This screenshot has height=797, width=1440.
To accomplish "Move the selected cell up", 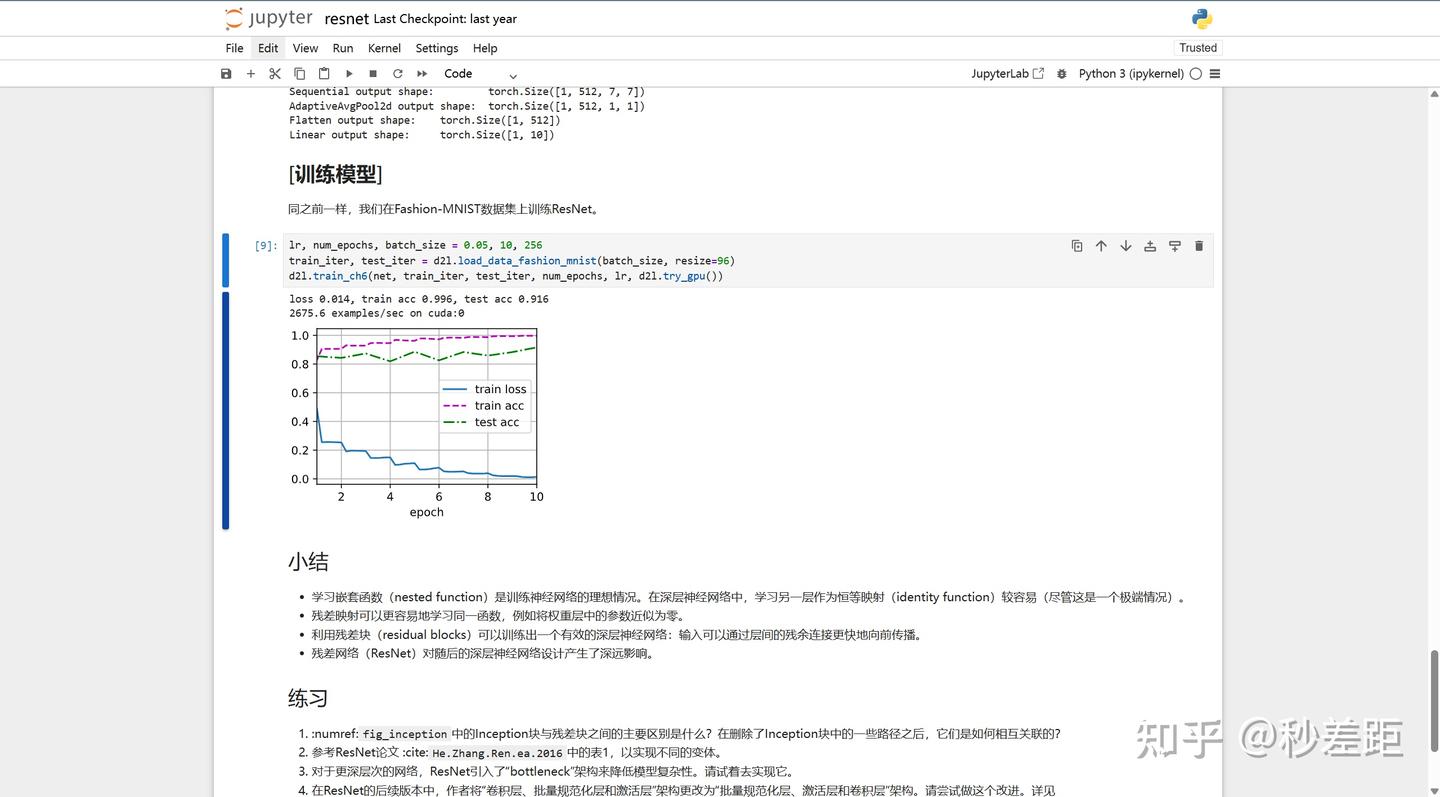I will [1101, 245].
